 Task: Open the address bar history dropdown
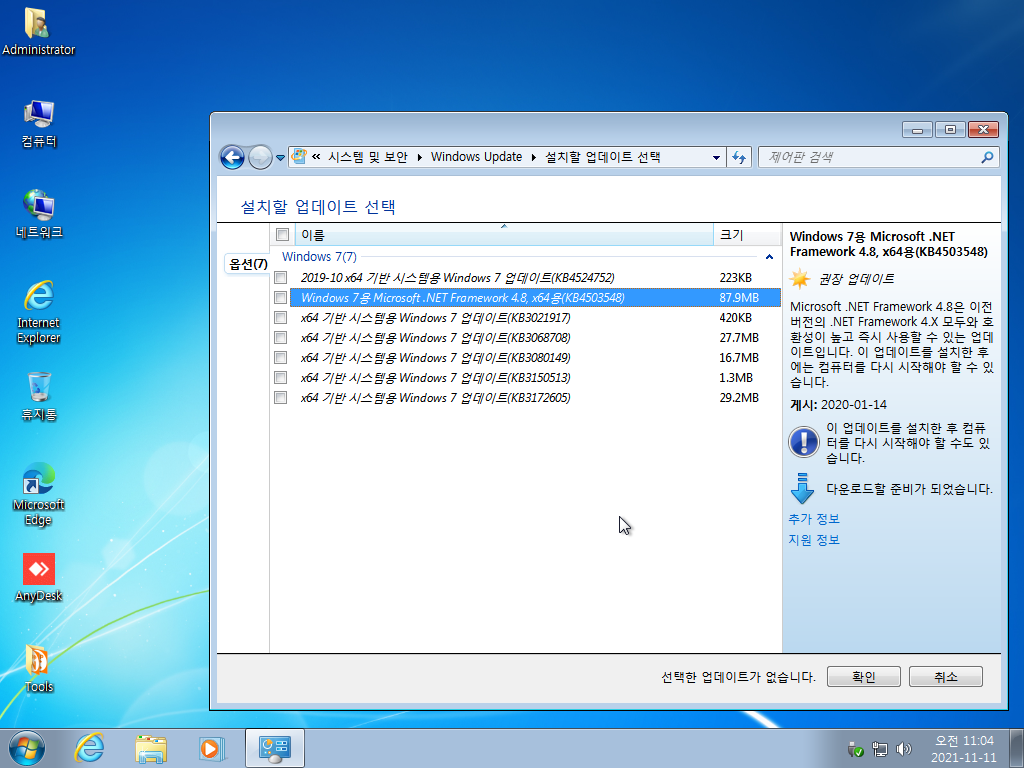click(716, 157)
